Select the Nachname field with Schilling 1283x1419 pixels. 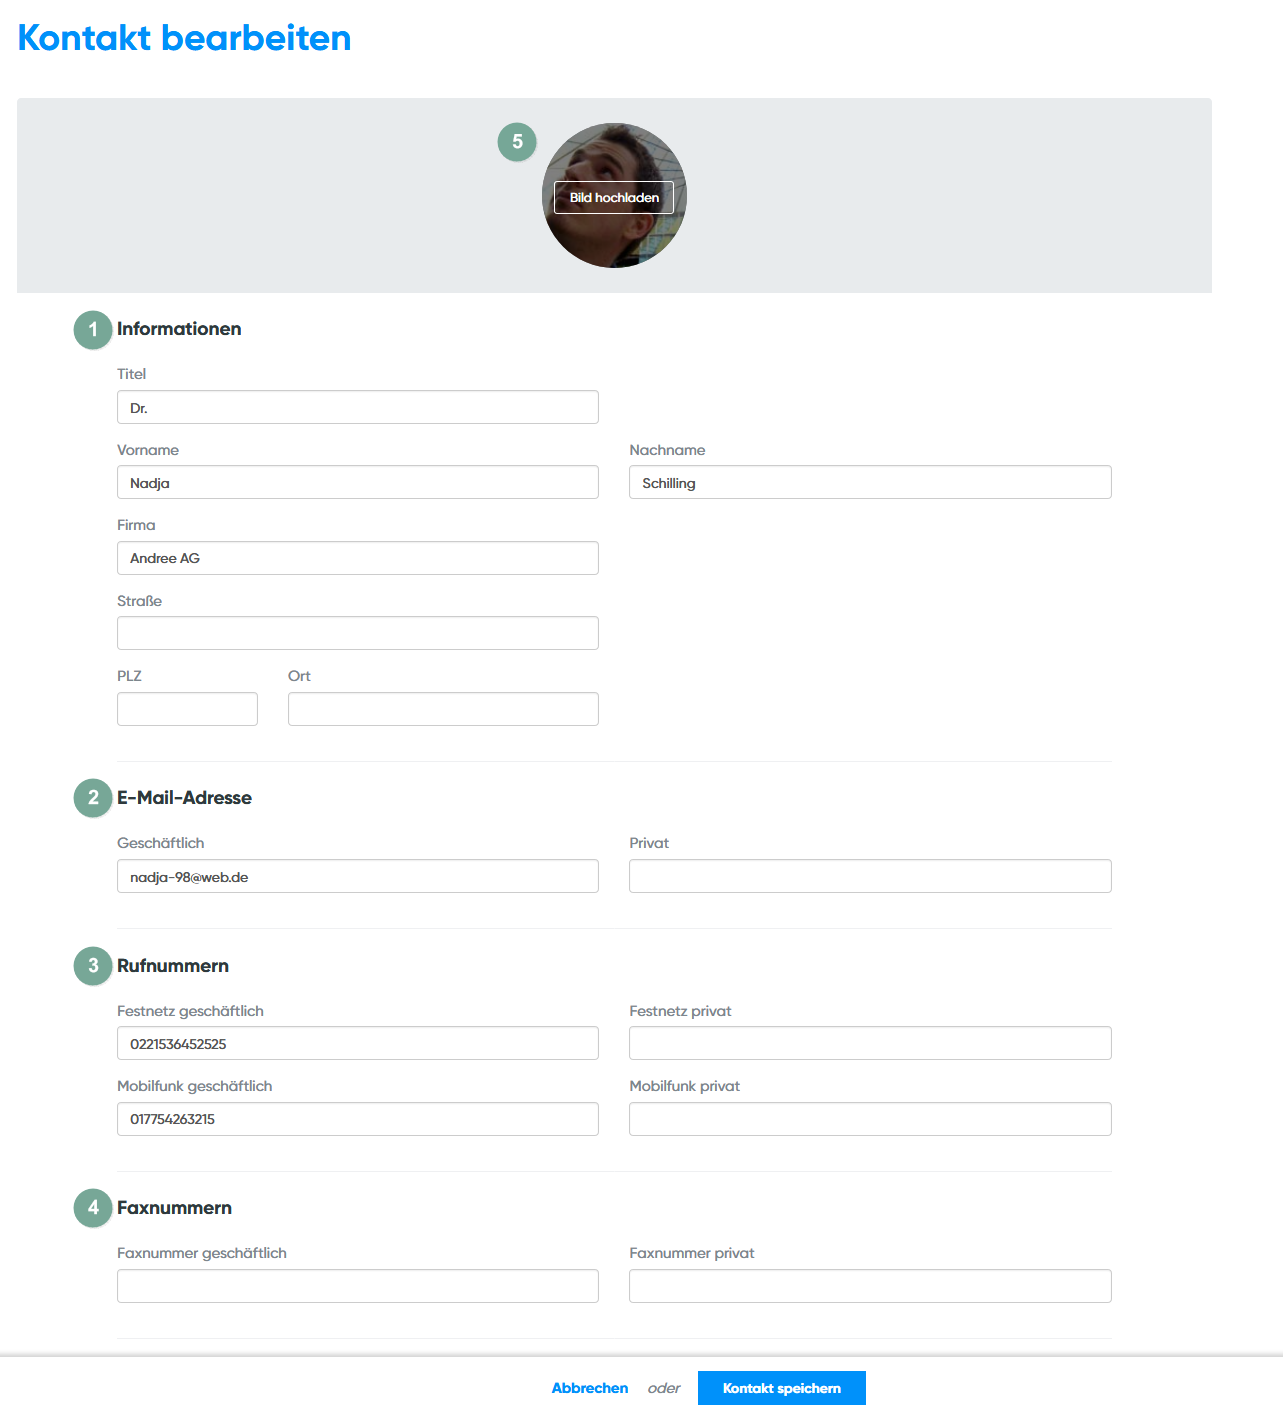coord(870,483)
